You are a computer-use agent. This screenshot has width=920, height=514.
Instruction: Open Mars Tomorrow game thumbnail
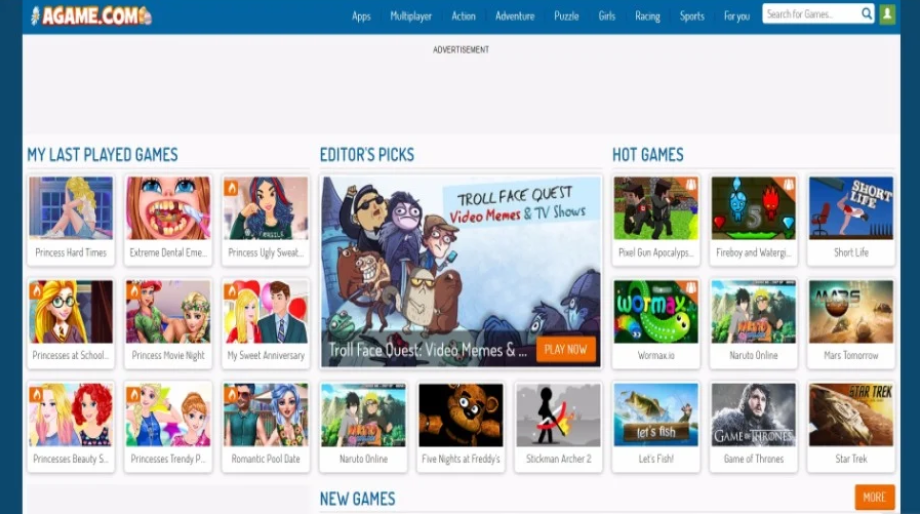[x=851, y=312]
